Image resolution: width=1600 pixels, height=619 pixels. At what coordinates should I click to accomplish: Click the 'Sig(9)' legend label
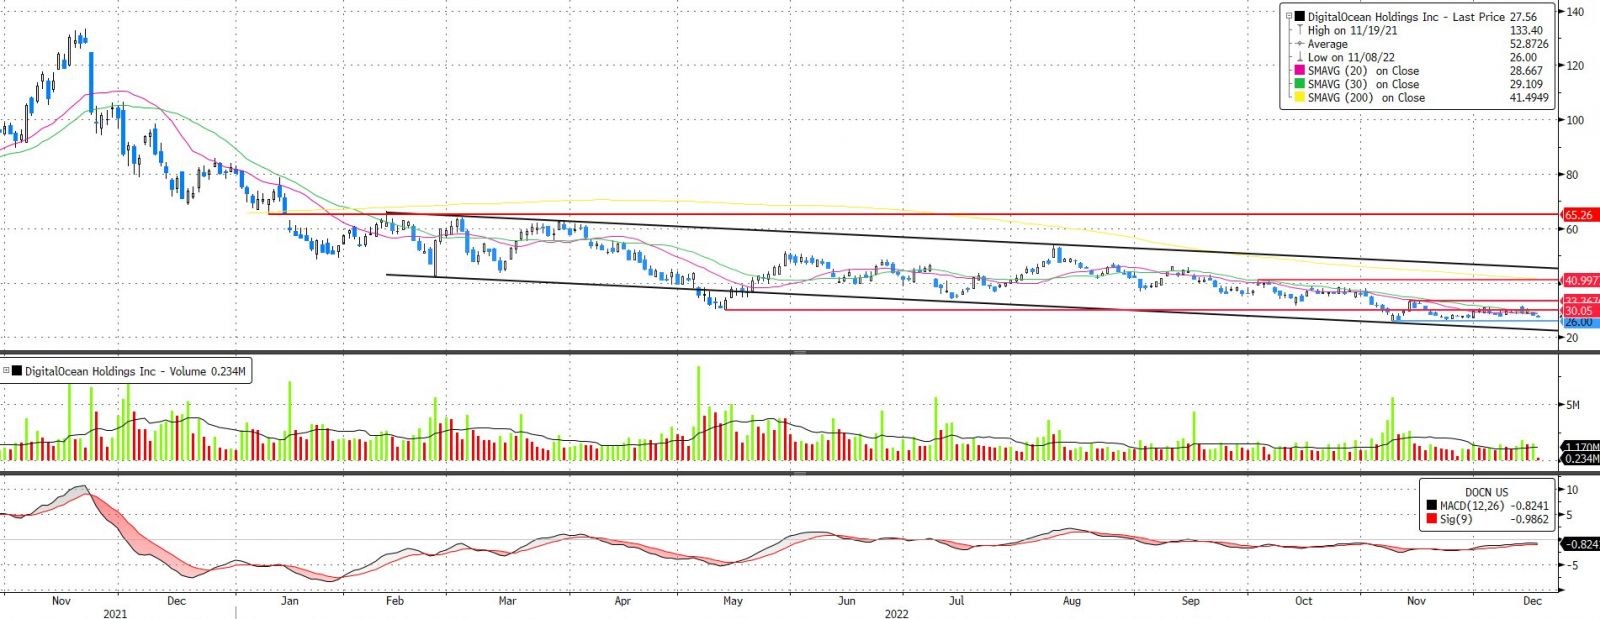(1454, 519)
